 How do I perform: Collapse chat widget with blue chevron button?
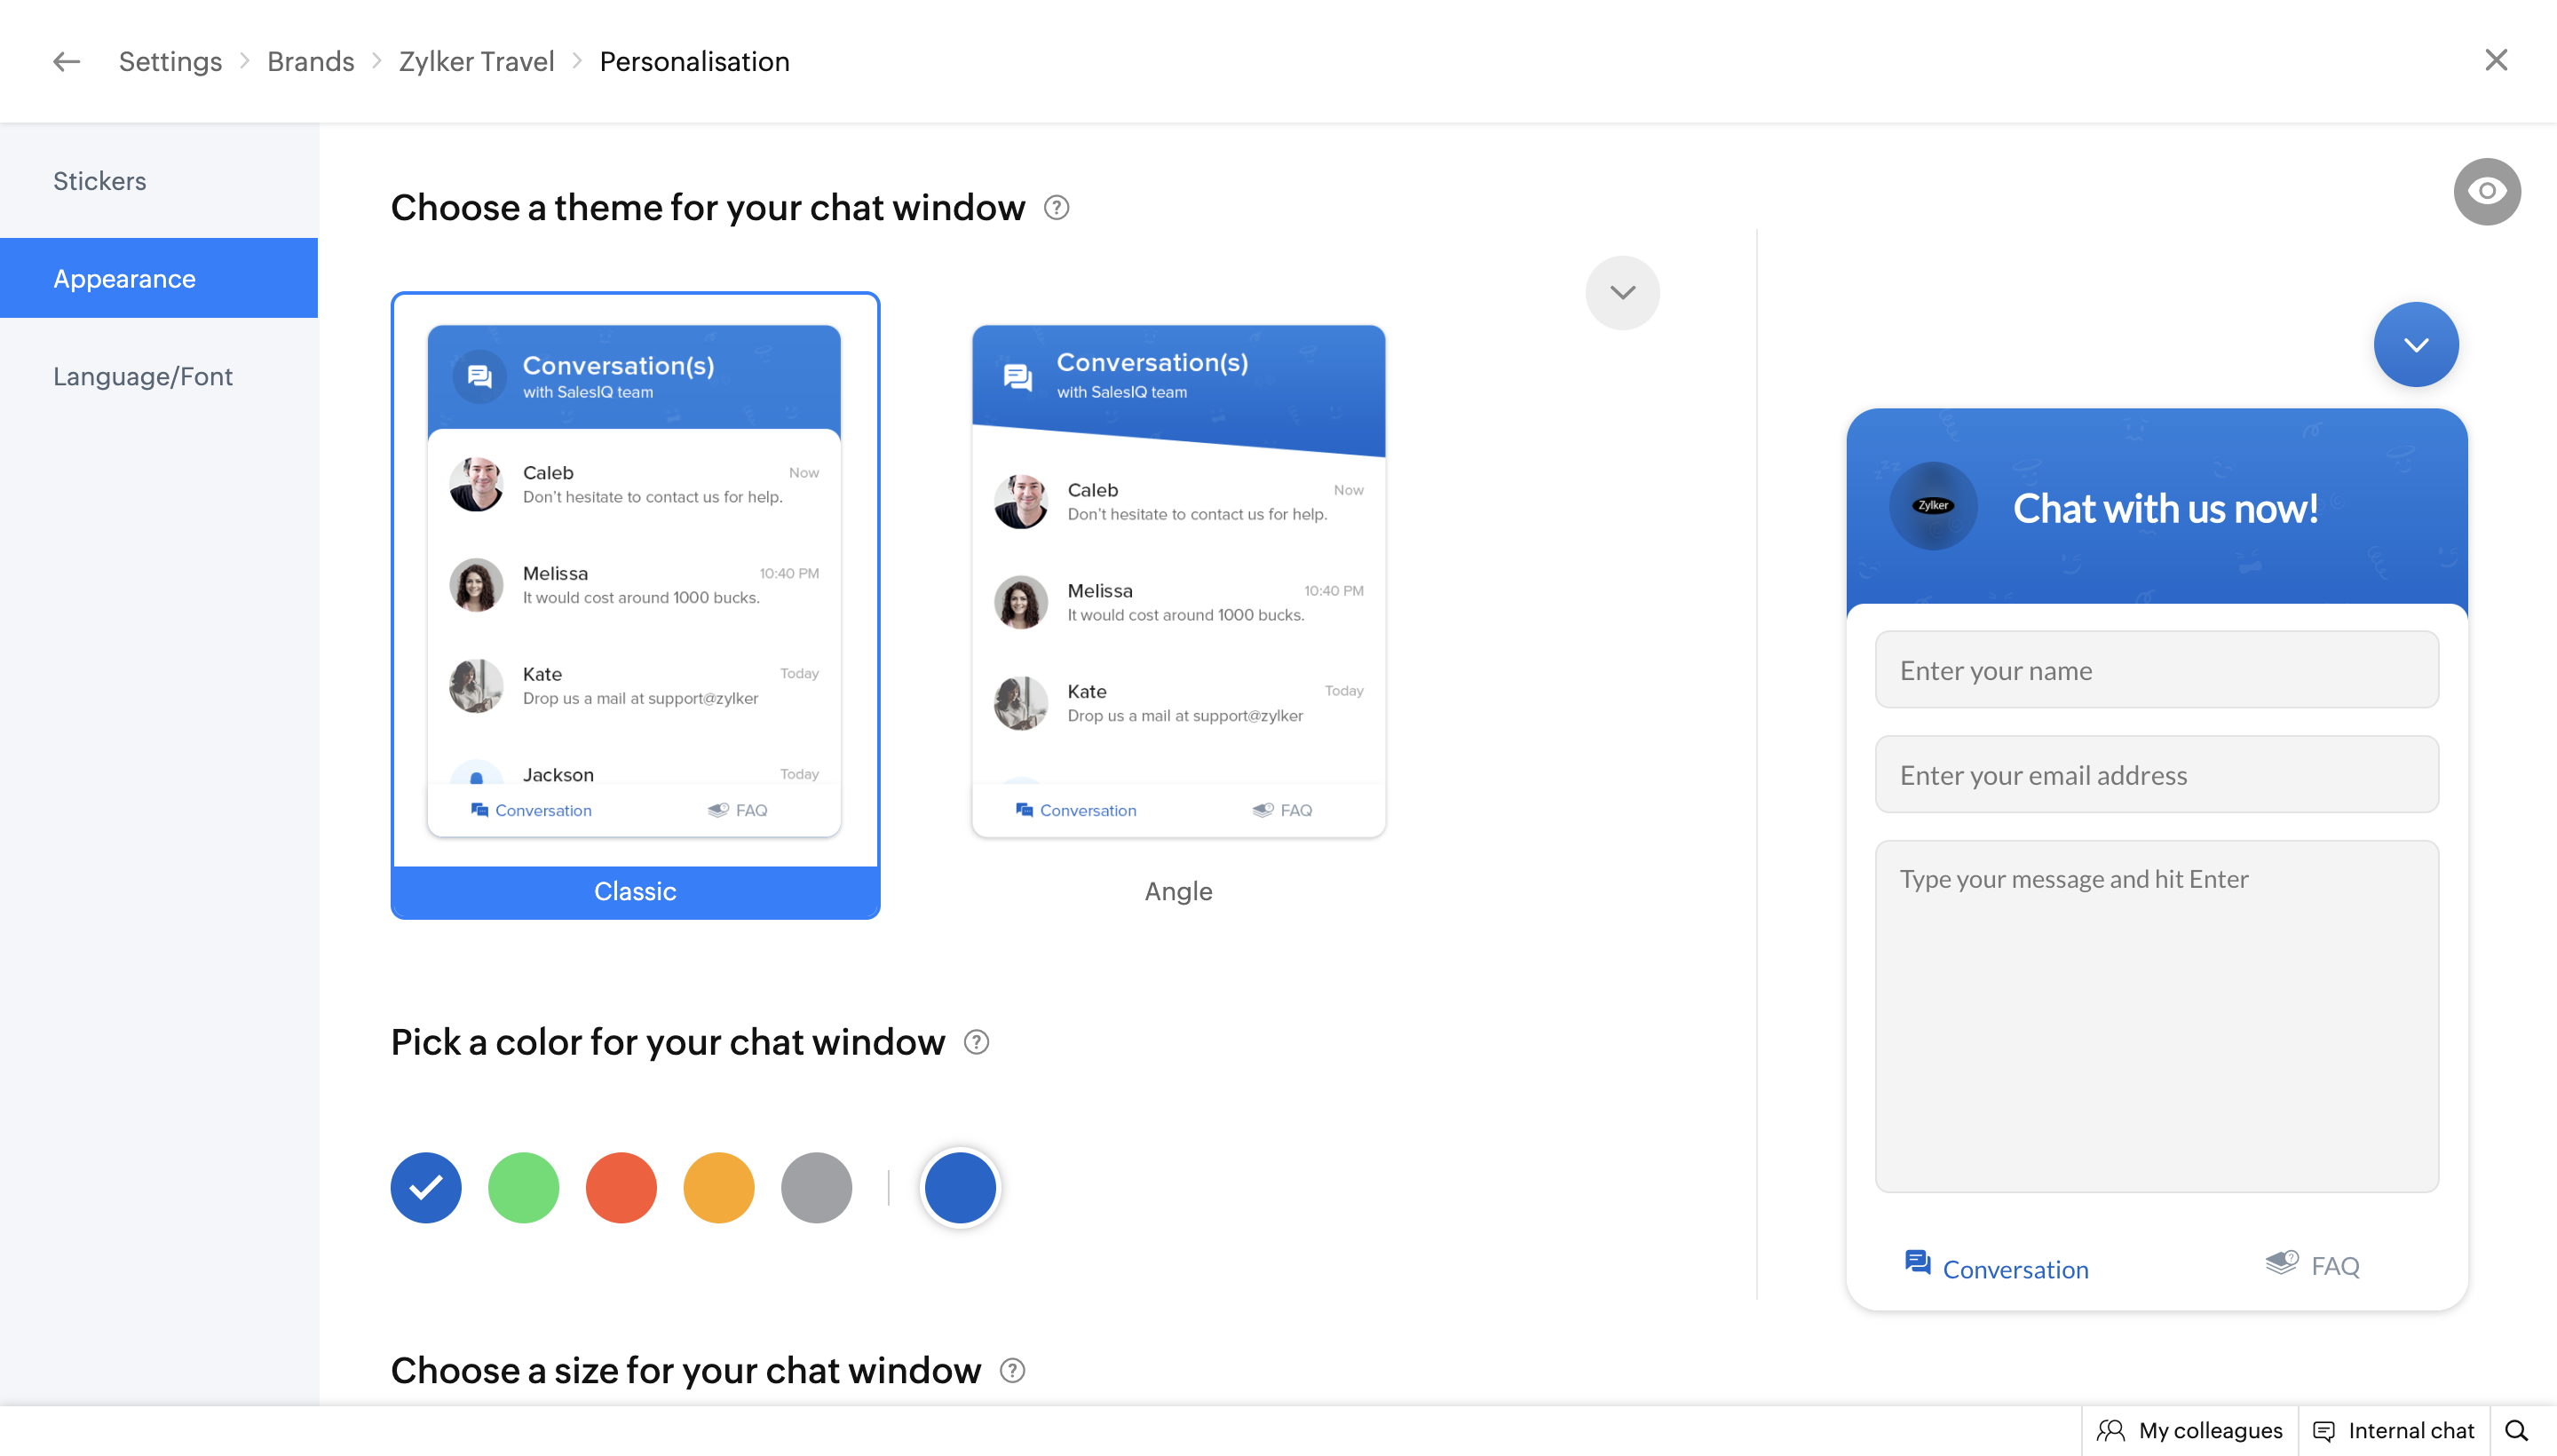(2415, 345)
